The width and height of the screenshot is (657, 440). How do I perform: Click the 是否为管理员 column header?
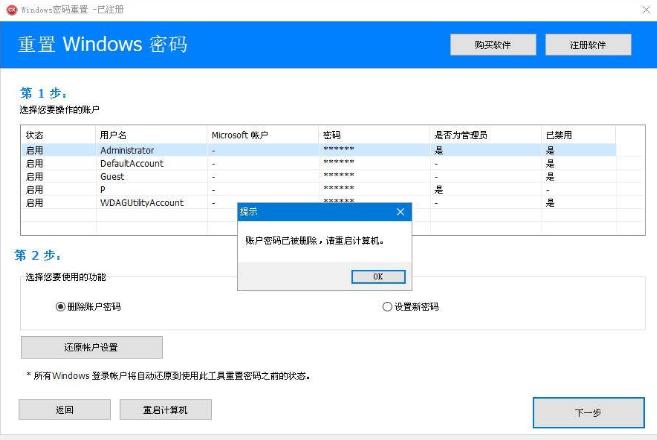click(x=486, y=135)
